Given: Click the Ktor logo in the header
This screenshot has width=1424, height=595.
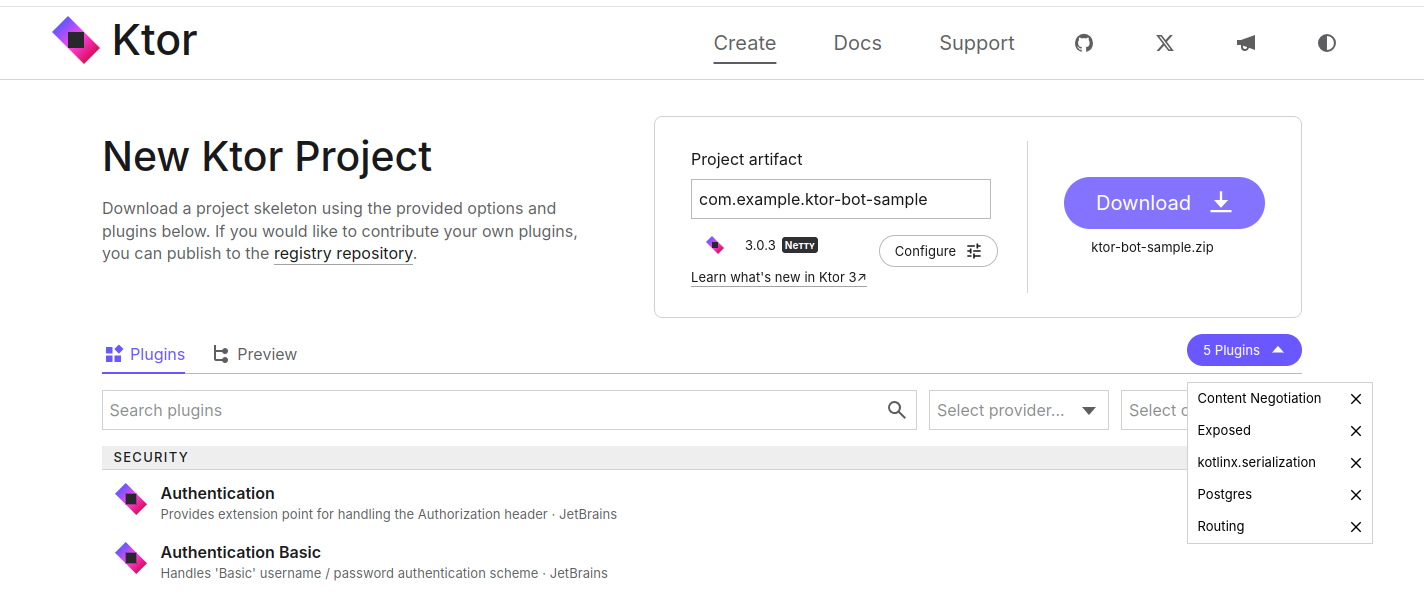Looking at the screenshot, I should tap(125, 40).
